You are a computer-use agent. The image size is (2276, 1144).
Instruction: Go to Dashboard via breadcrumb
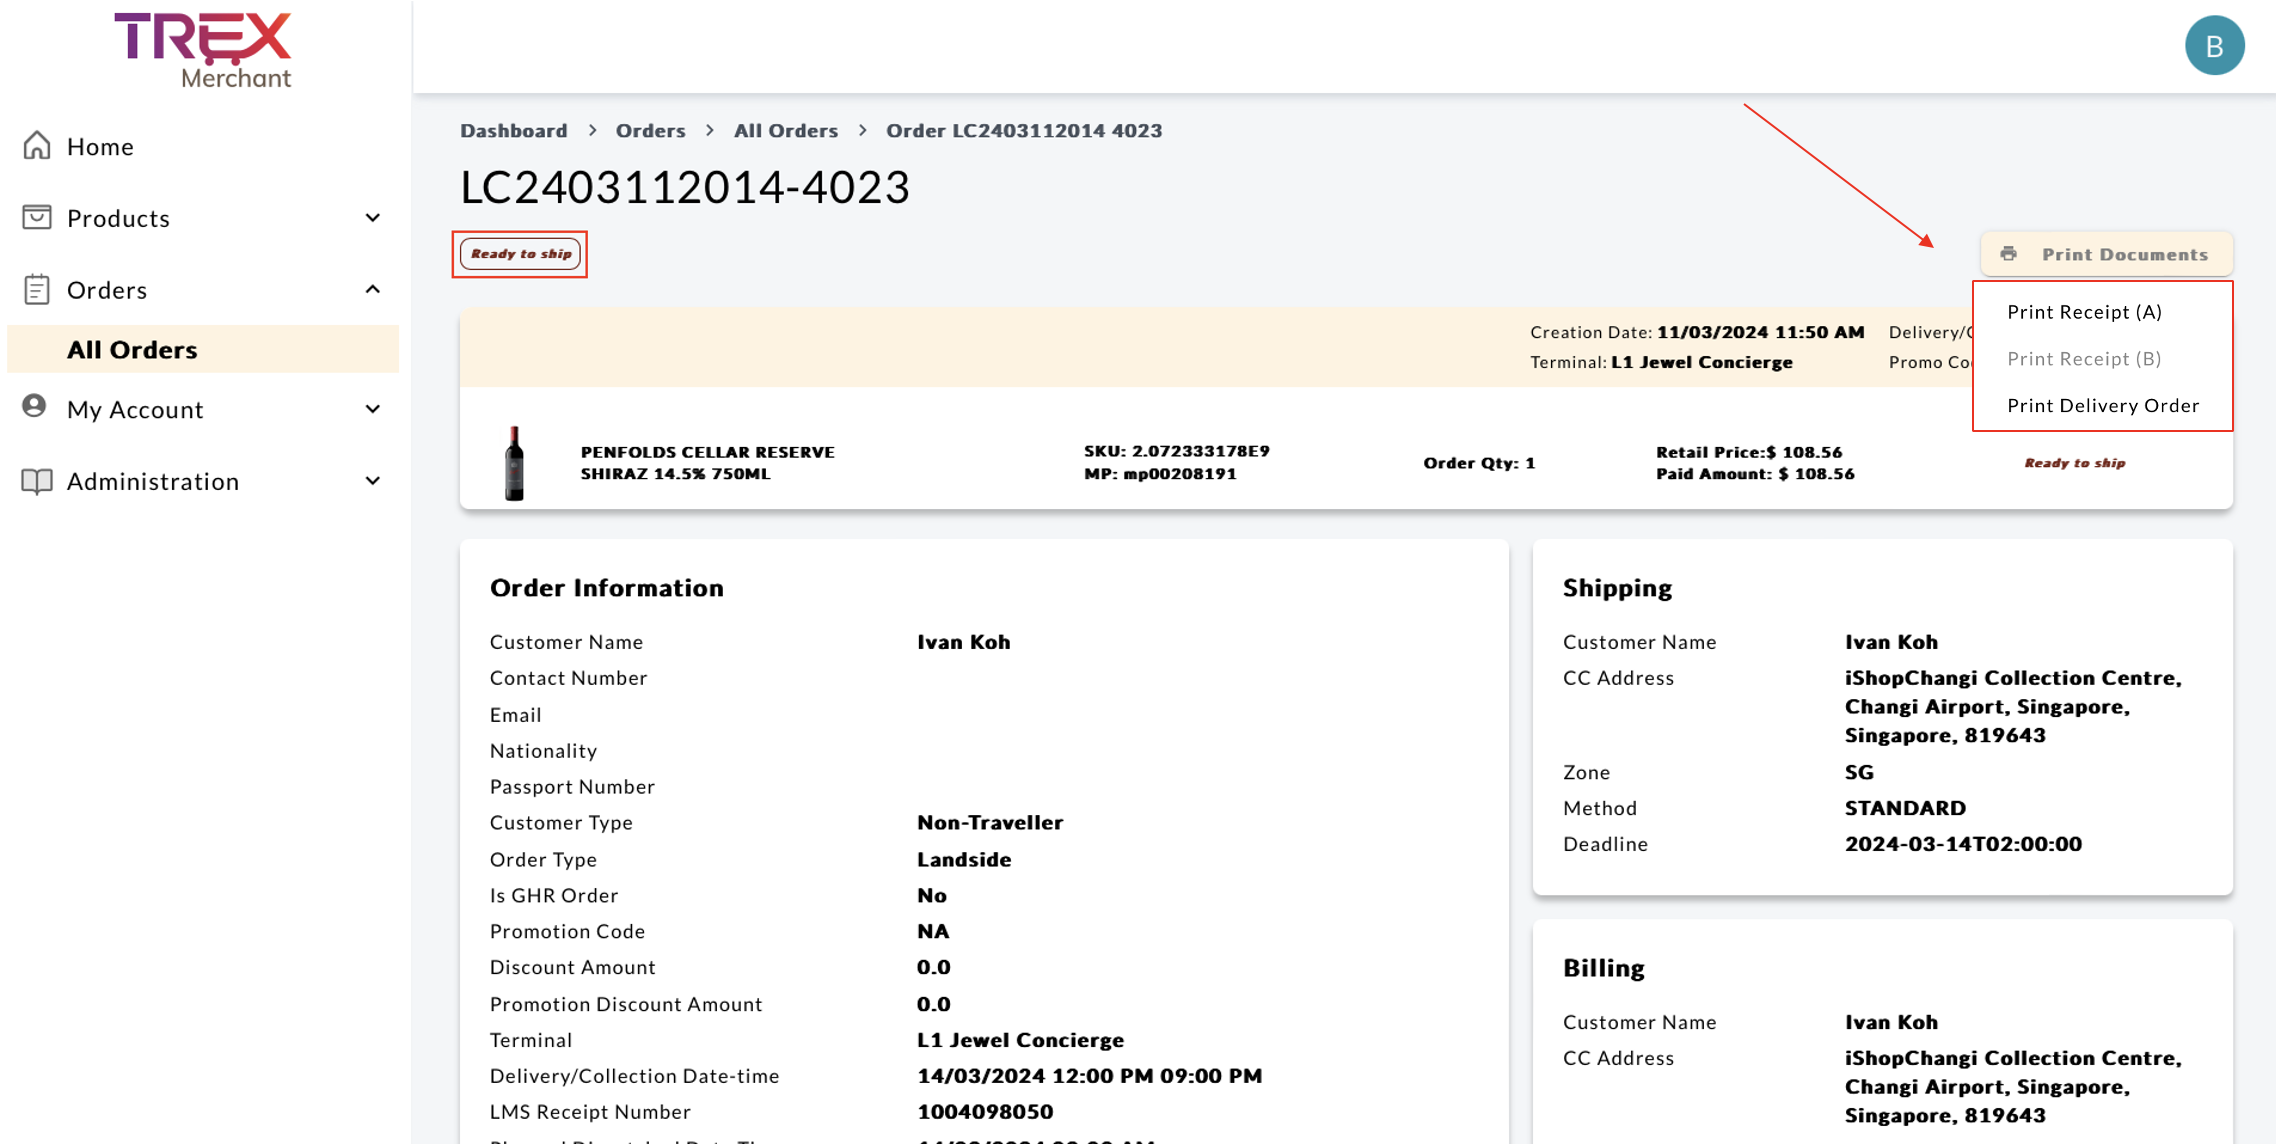[513, 130]
